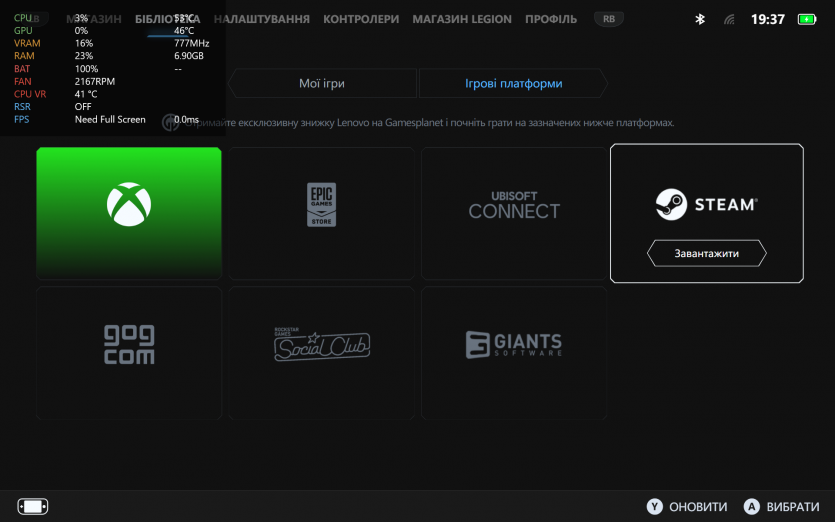Open the Ubisoft Connect platform tile
The image size is (835, 522).
tap(514, 211)
